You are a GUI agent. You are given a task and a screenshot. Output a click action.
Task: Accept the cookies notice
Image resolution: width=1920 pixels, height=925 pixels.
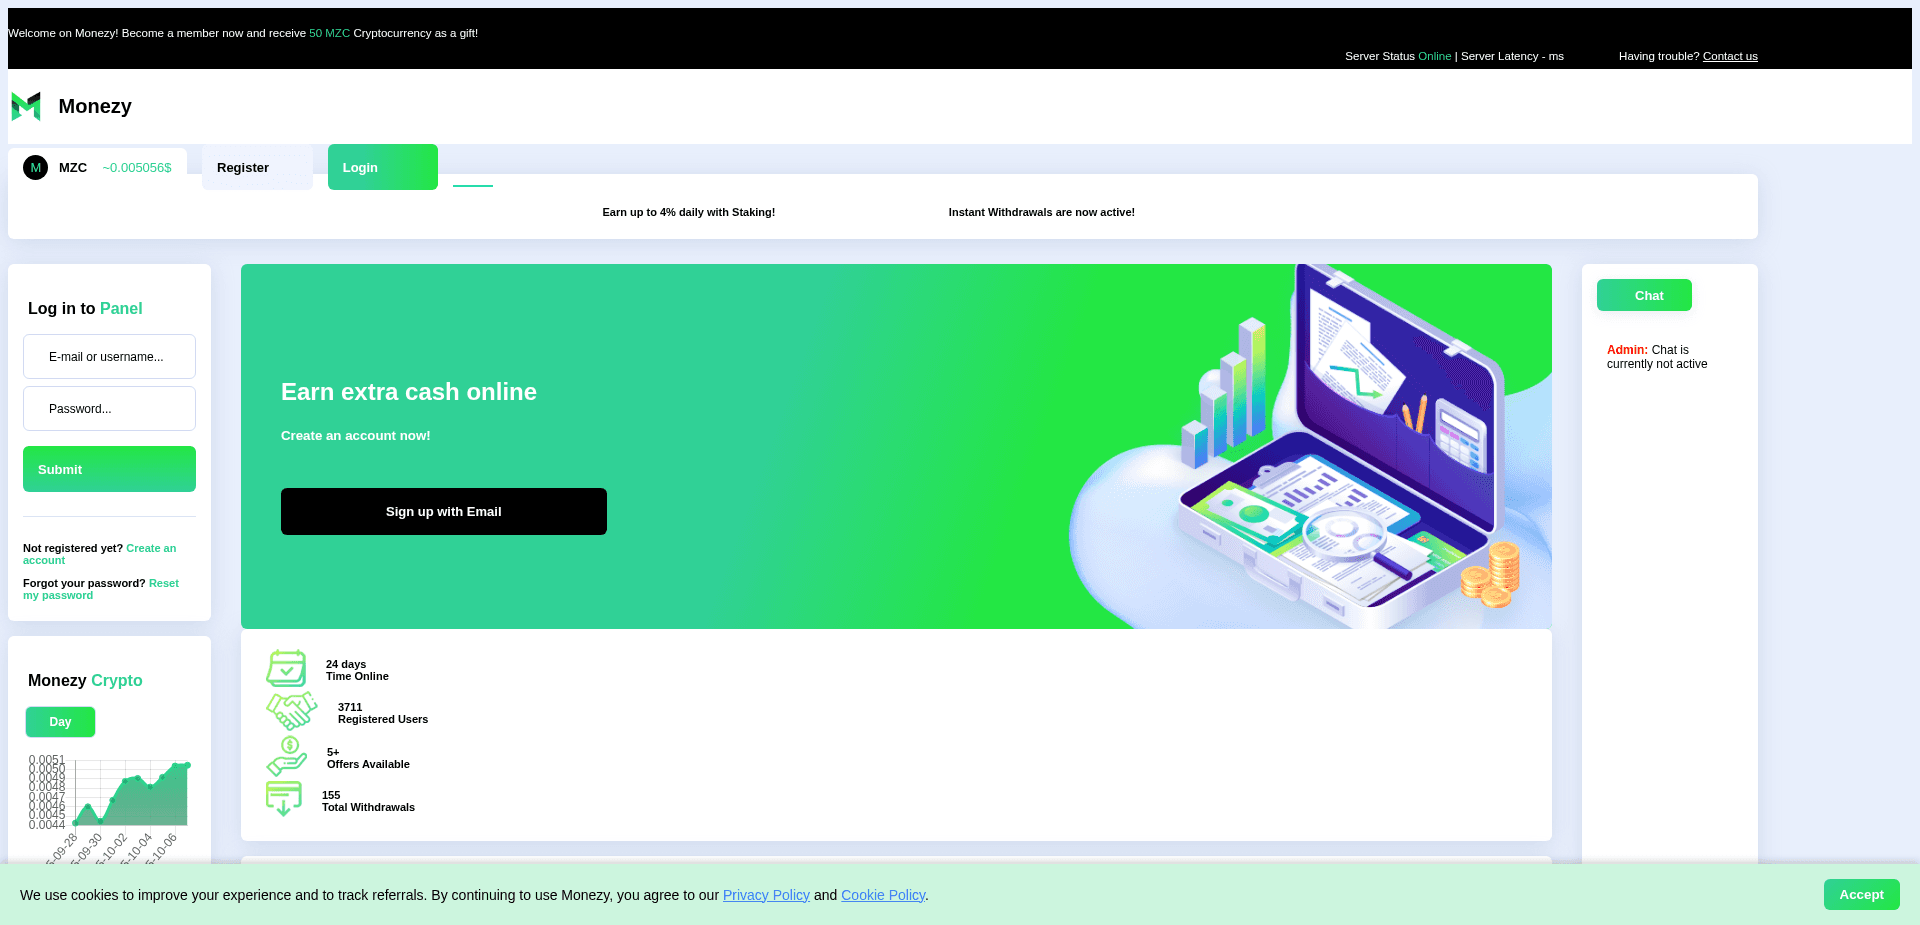click(1861, 894)
